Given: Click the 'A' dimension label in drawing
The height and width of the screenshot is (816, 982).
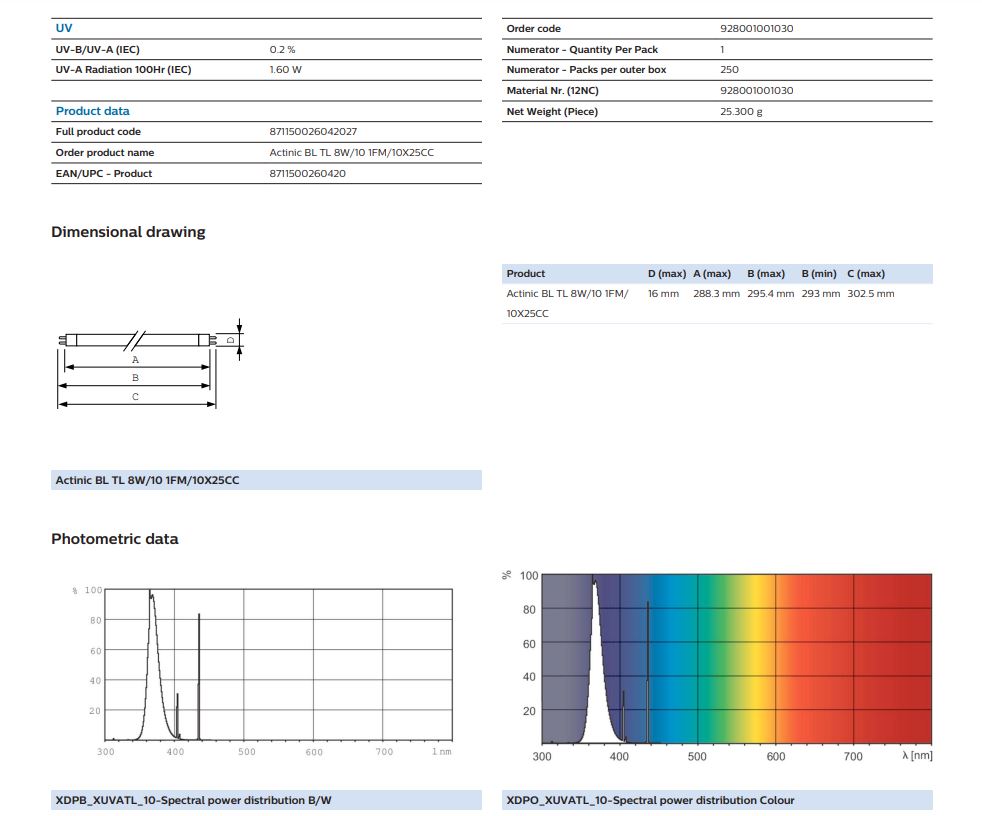Looking at the screenshot, I should (135, 360).
